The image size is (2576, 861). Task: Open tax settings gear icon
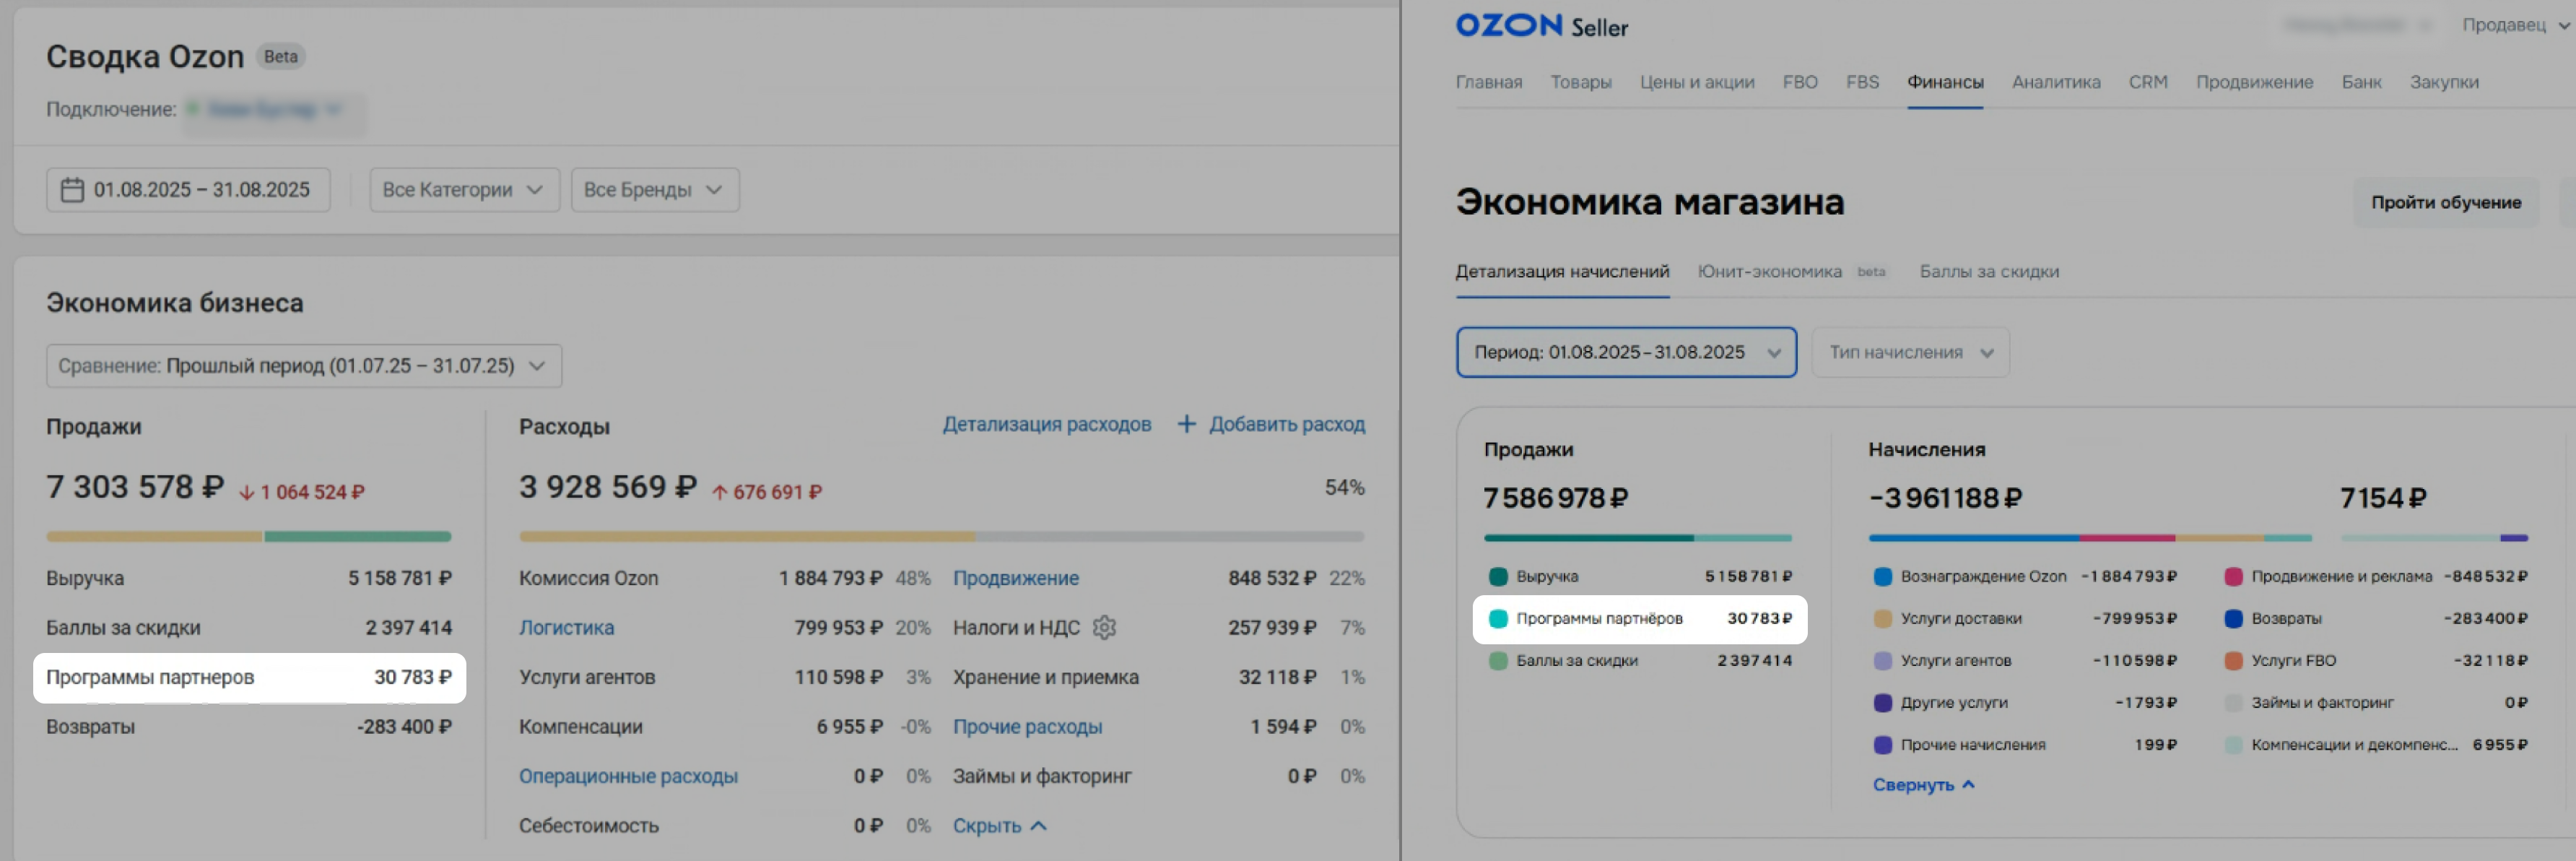point(1104,627)
